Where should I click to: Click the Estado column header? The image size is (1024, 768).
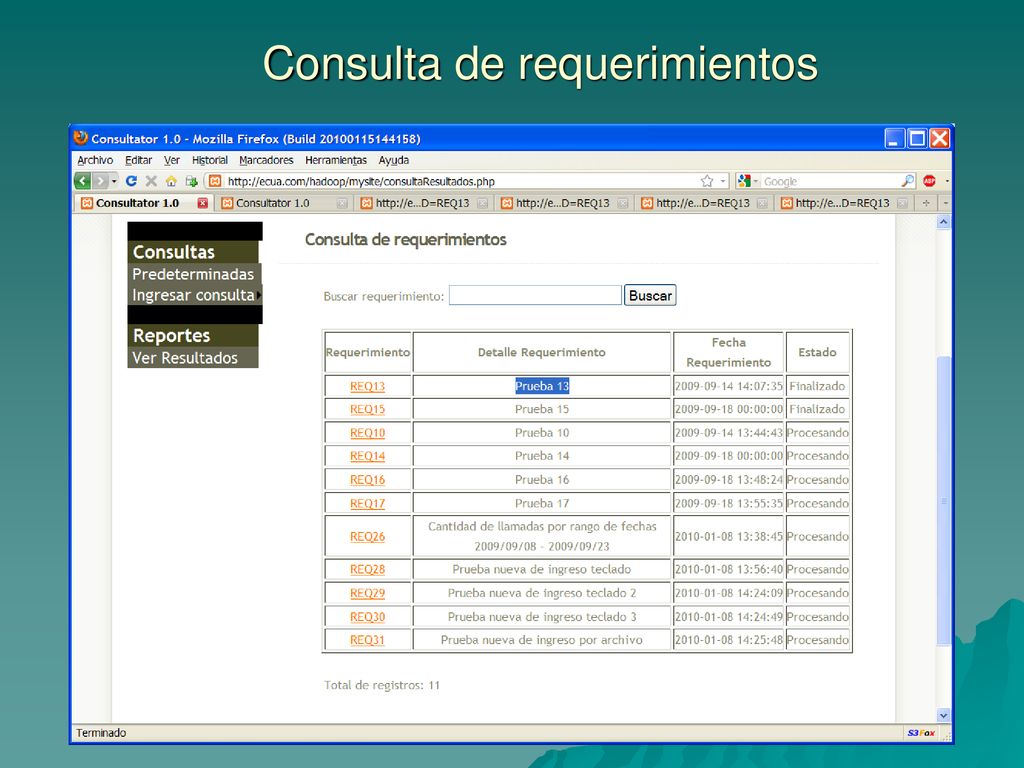817,352
